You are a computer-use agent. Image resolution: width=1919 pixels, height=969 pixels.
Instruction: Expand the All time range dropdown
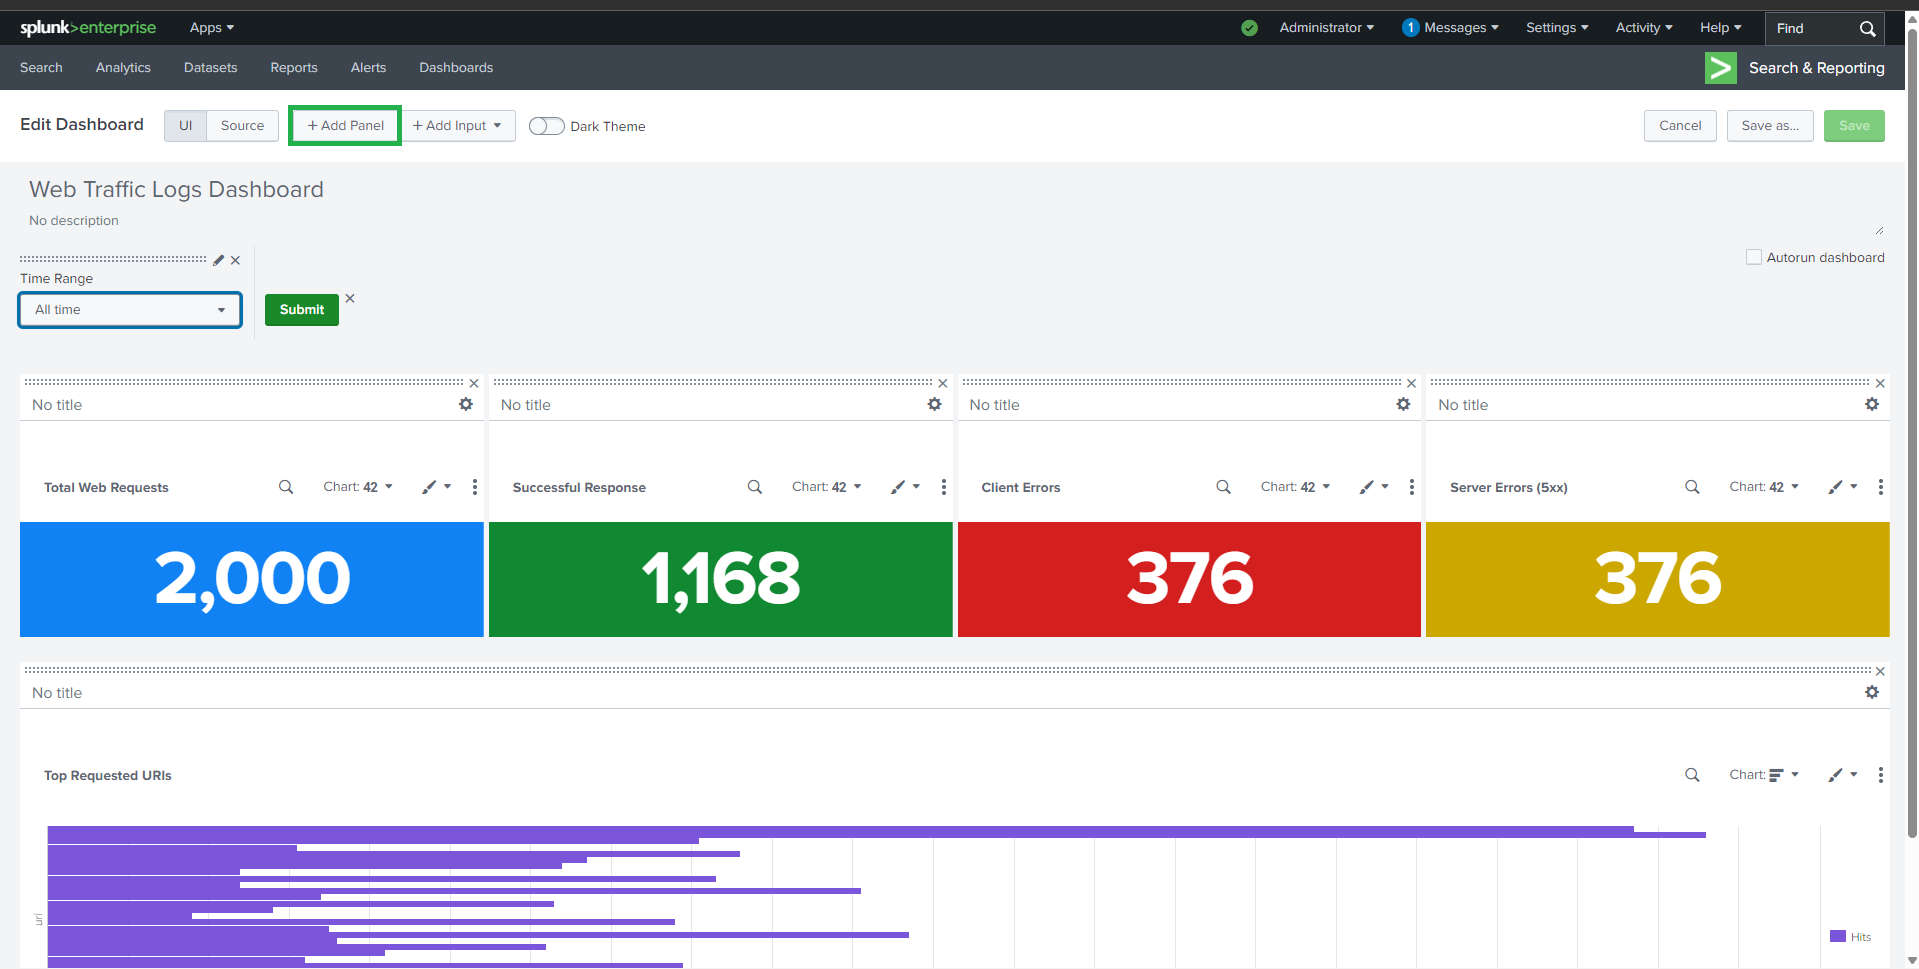click(x=130, y=310)
